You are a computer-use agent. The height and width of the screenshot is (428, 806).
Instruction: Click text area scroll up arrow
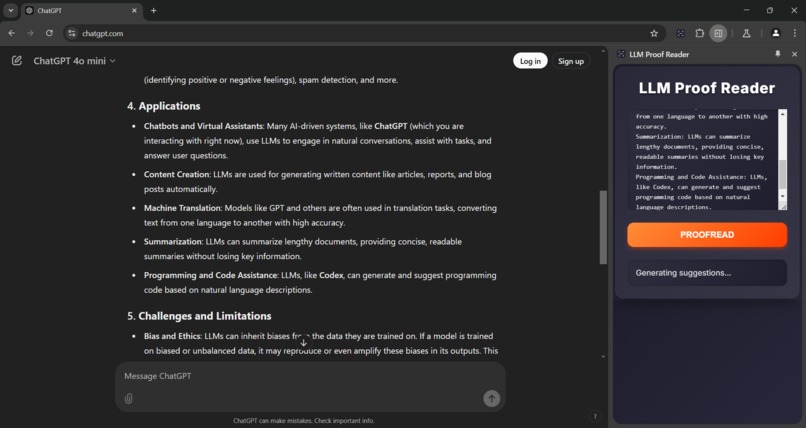[x=782, y=113]
